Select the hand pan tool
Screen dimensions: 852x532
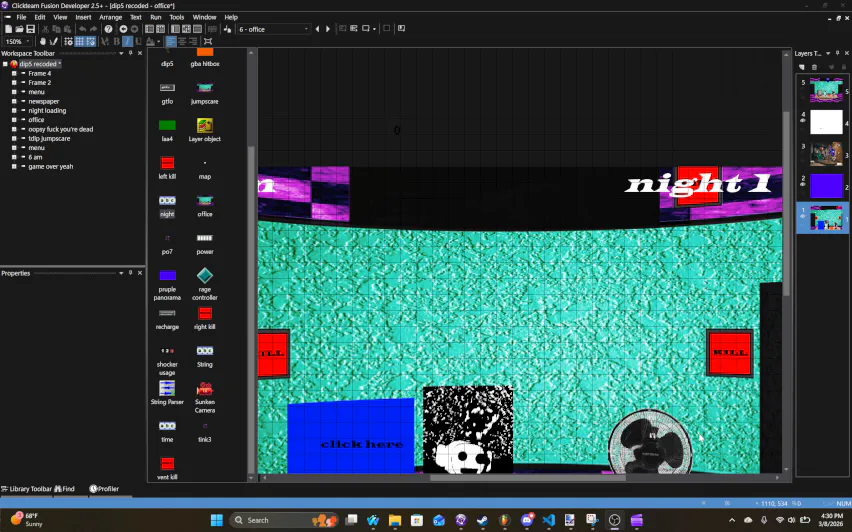[x=42, y=41]
